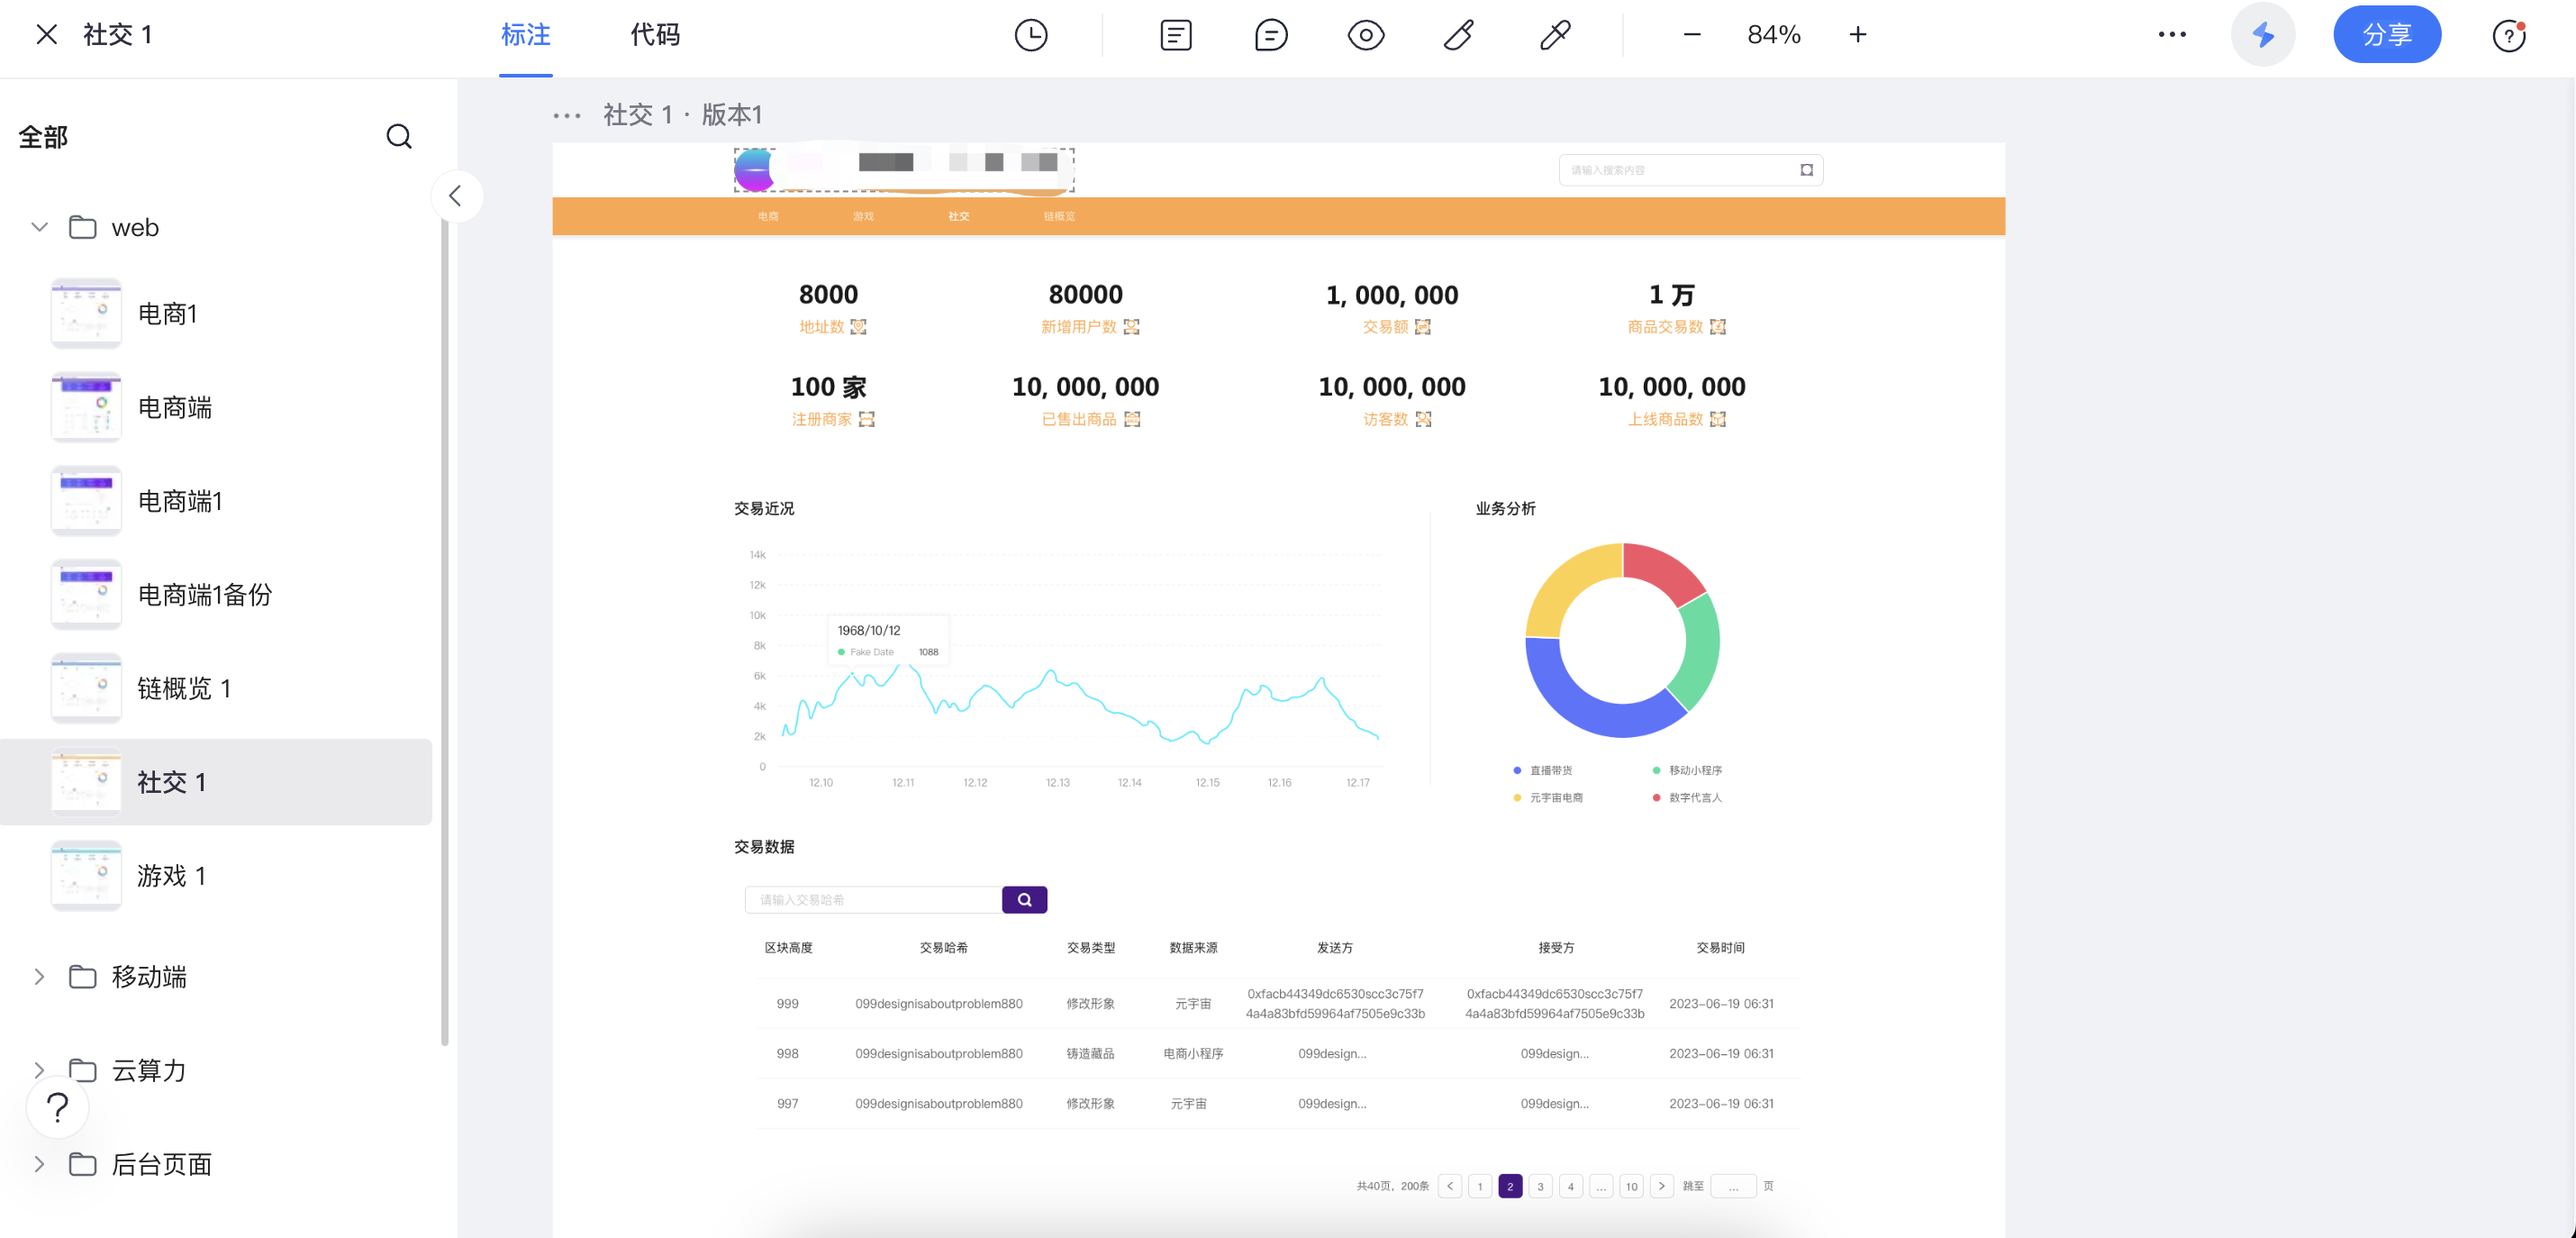
Task: Select page 10 in pagination
Action: click(1631, 1186)
